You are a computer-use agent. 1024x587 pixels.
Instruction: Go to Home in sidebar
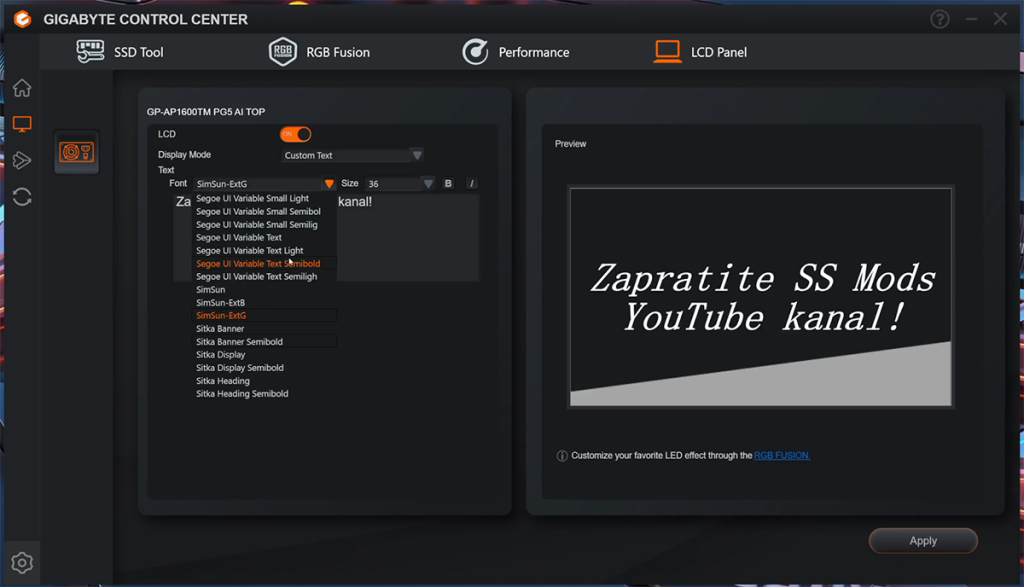22,87
